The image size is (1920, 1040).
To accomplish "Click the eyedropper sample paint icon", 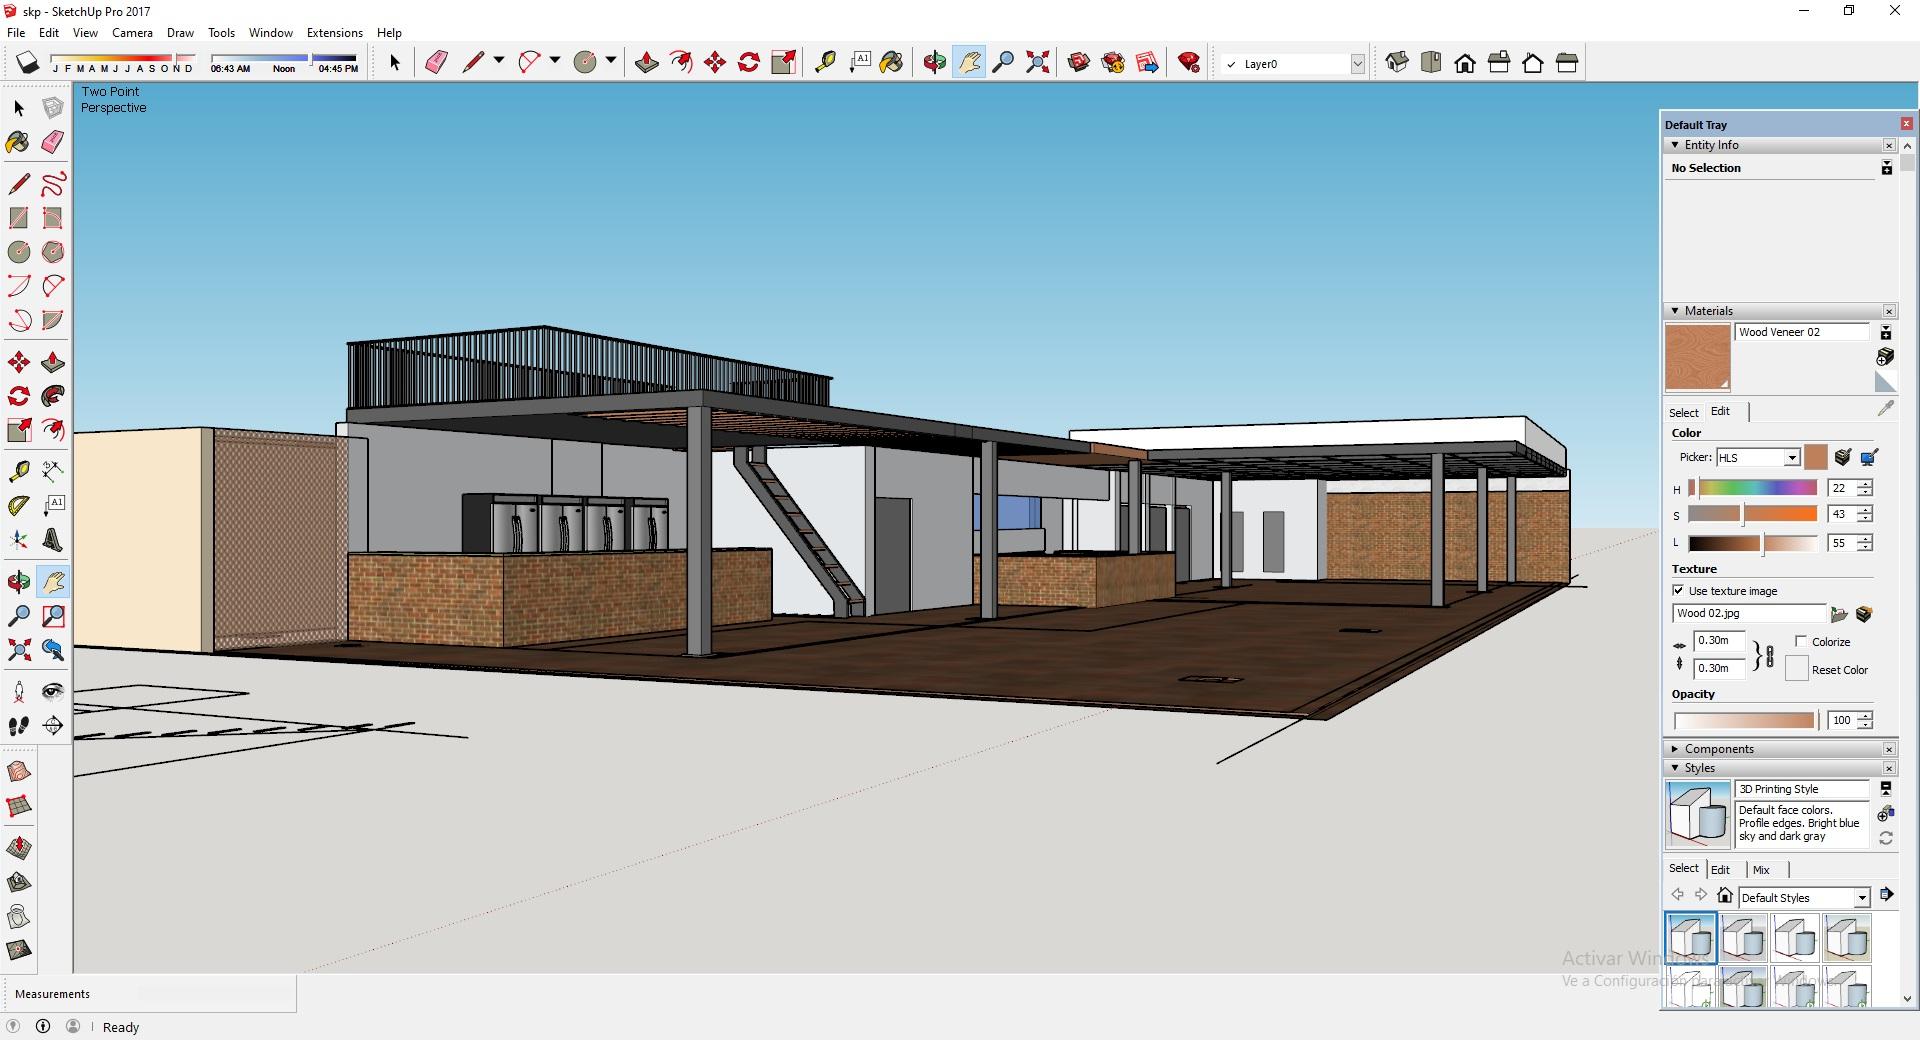I will (1885, 408).
